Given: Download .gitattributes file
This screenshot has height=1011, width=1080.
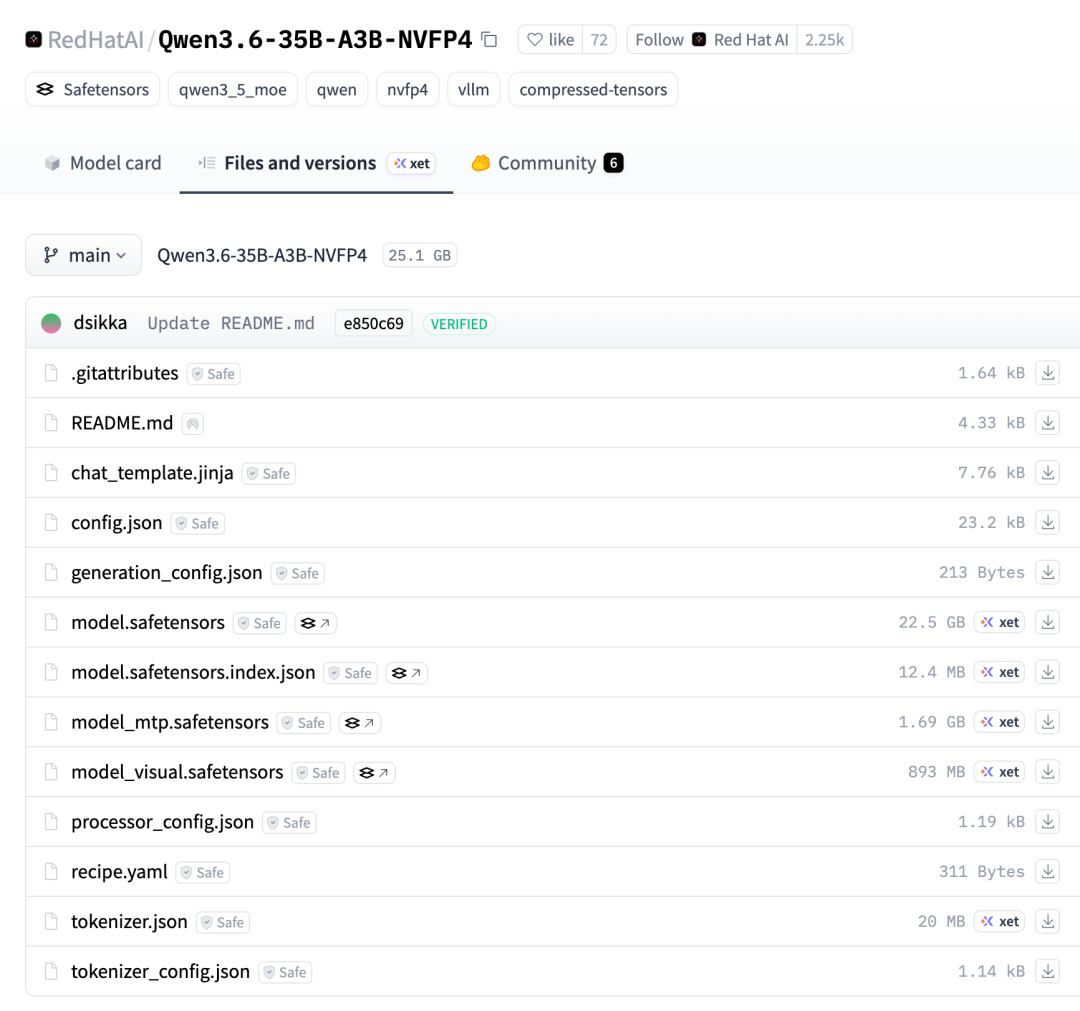Looking at the screenshot, I should pyautogui.click(x=1048, y=373).
